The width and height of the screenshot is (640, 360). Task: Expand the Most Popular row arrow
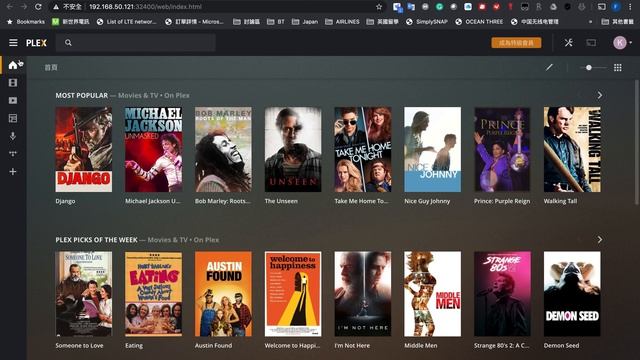tap(600, 95)
